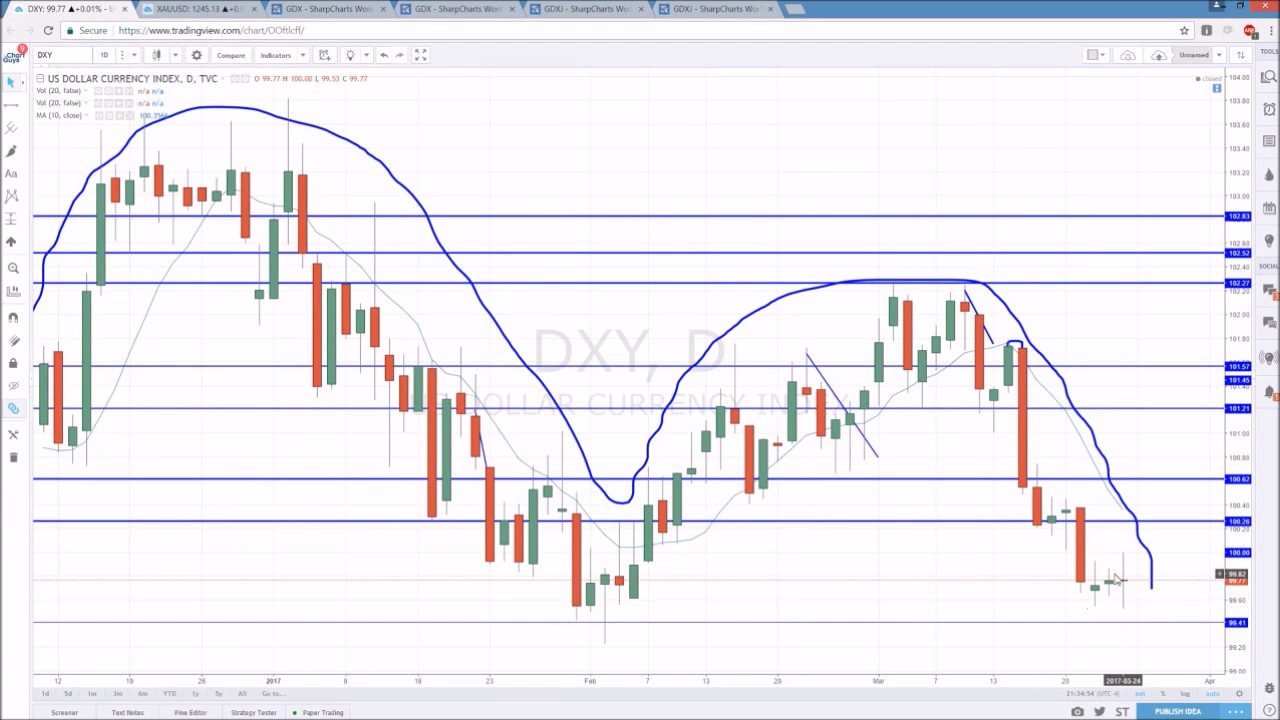
Task: Select the 1d time range
Action: [x=45, y=694]
